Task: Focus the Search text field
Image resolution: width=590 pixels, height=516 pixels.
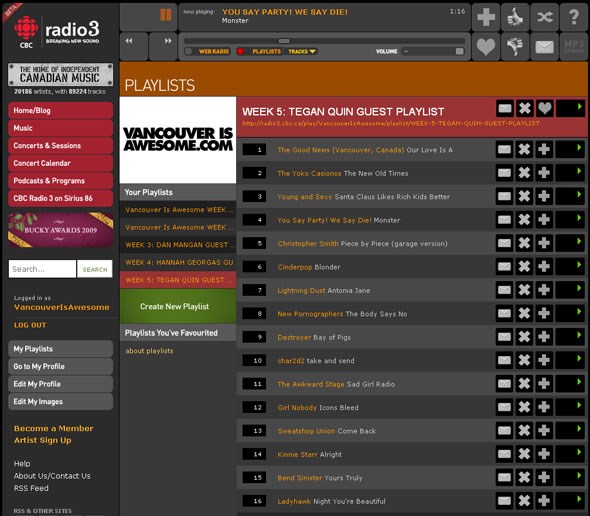Action: (42, 269)
